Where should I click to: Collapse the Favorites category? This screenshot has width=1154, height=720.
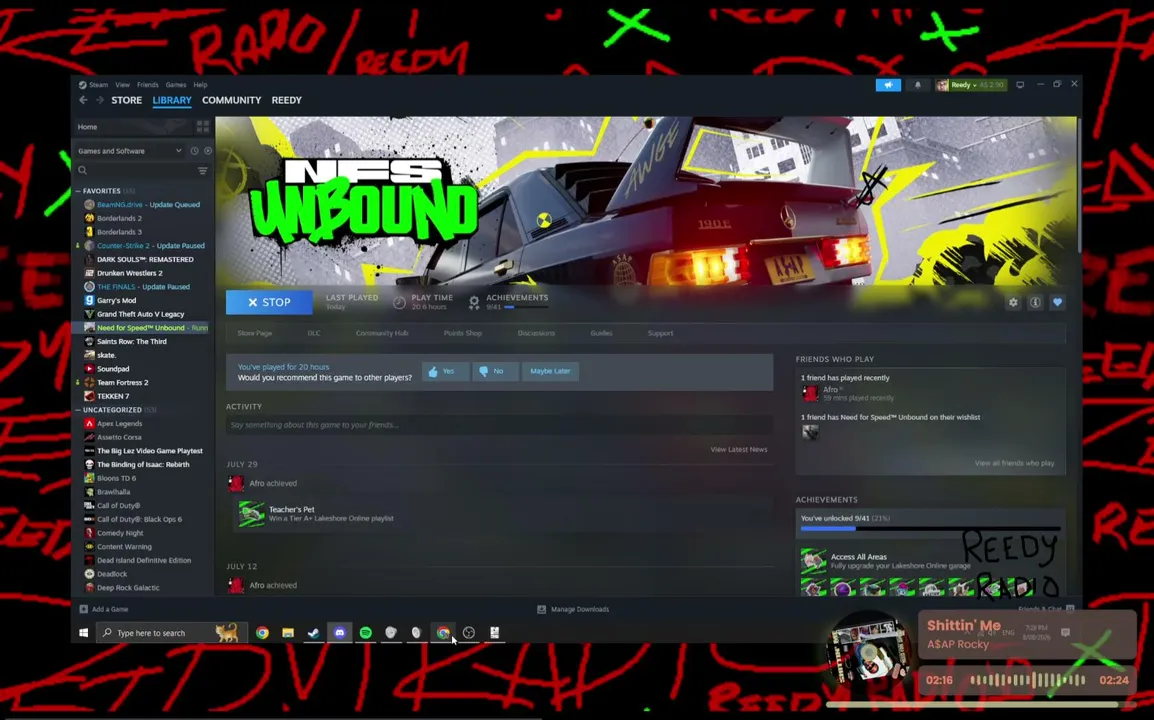pyautogui.click(x=79, y=191)
